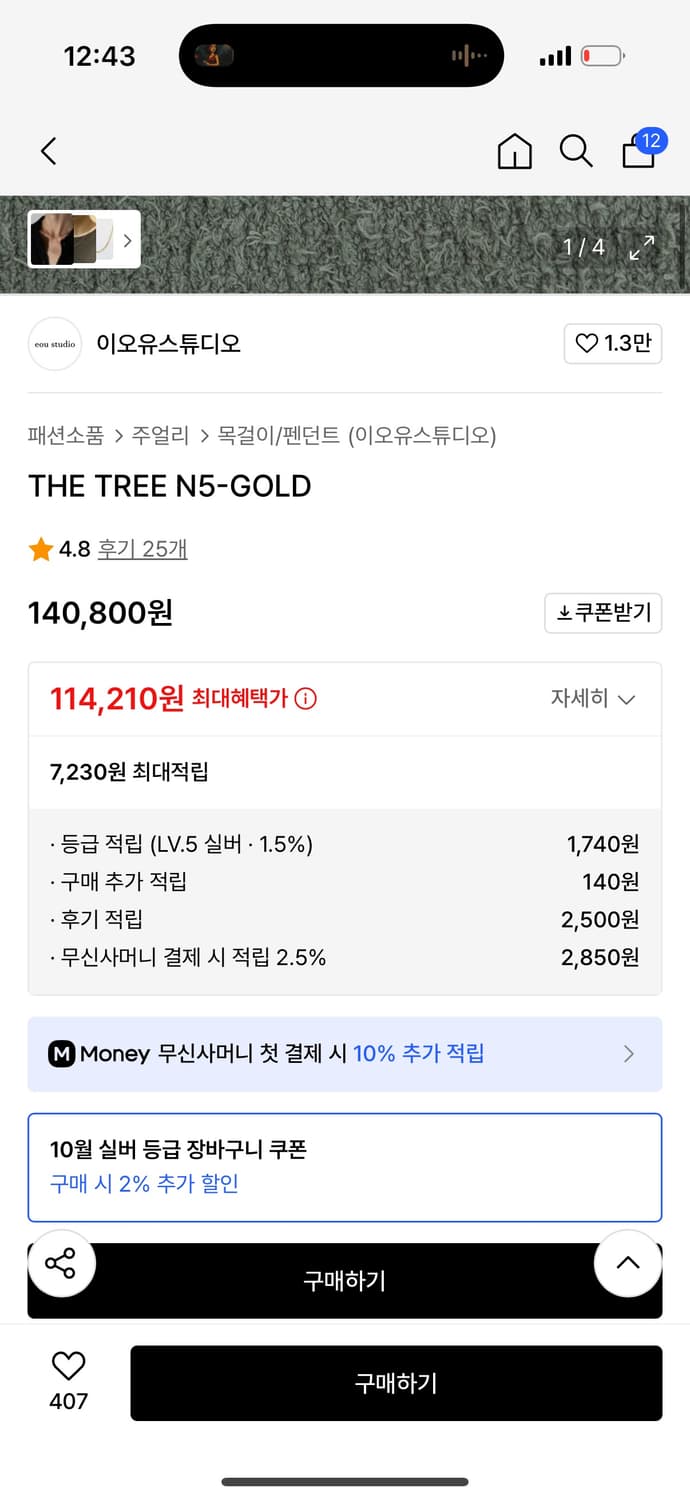The height and width of the screenshot is (1500, 690).
Task: Open the 후기 25개 reviews link
Action: point(142,549)
